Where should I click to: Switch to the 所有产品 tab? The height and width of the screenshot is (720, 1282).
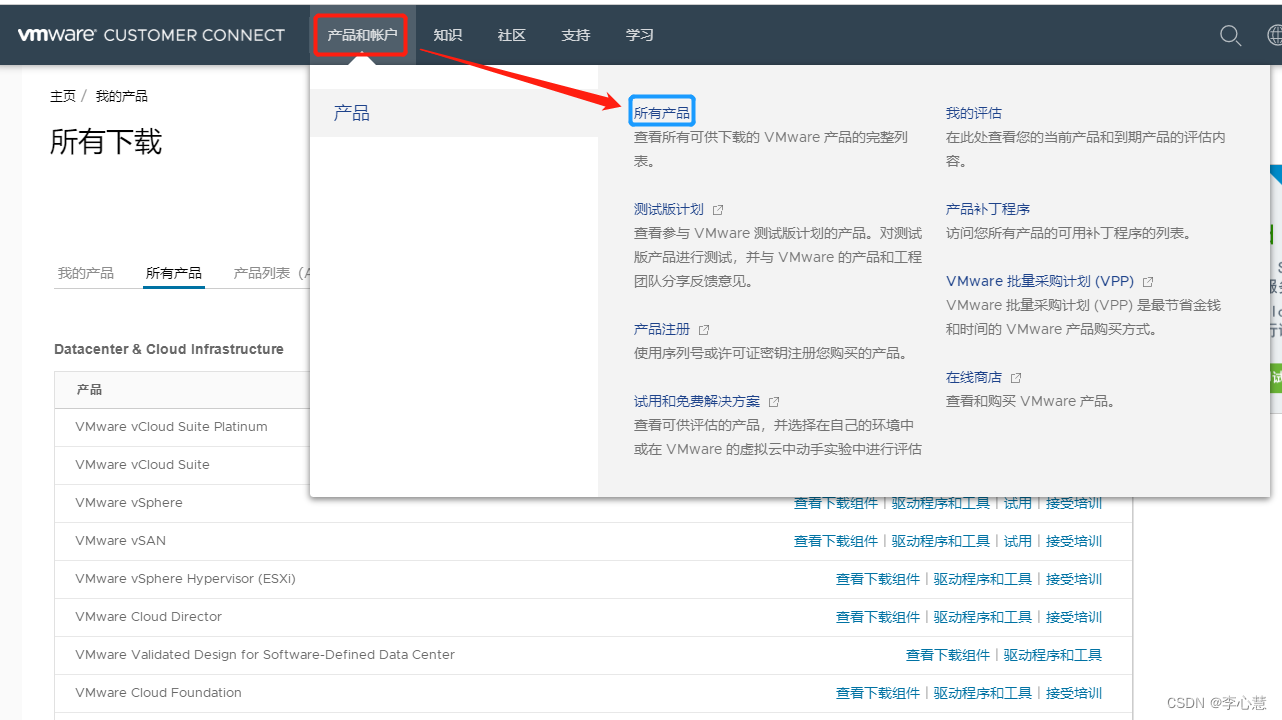[x=174, y=273]
